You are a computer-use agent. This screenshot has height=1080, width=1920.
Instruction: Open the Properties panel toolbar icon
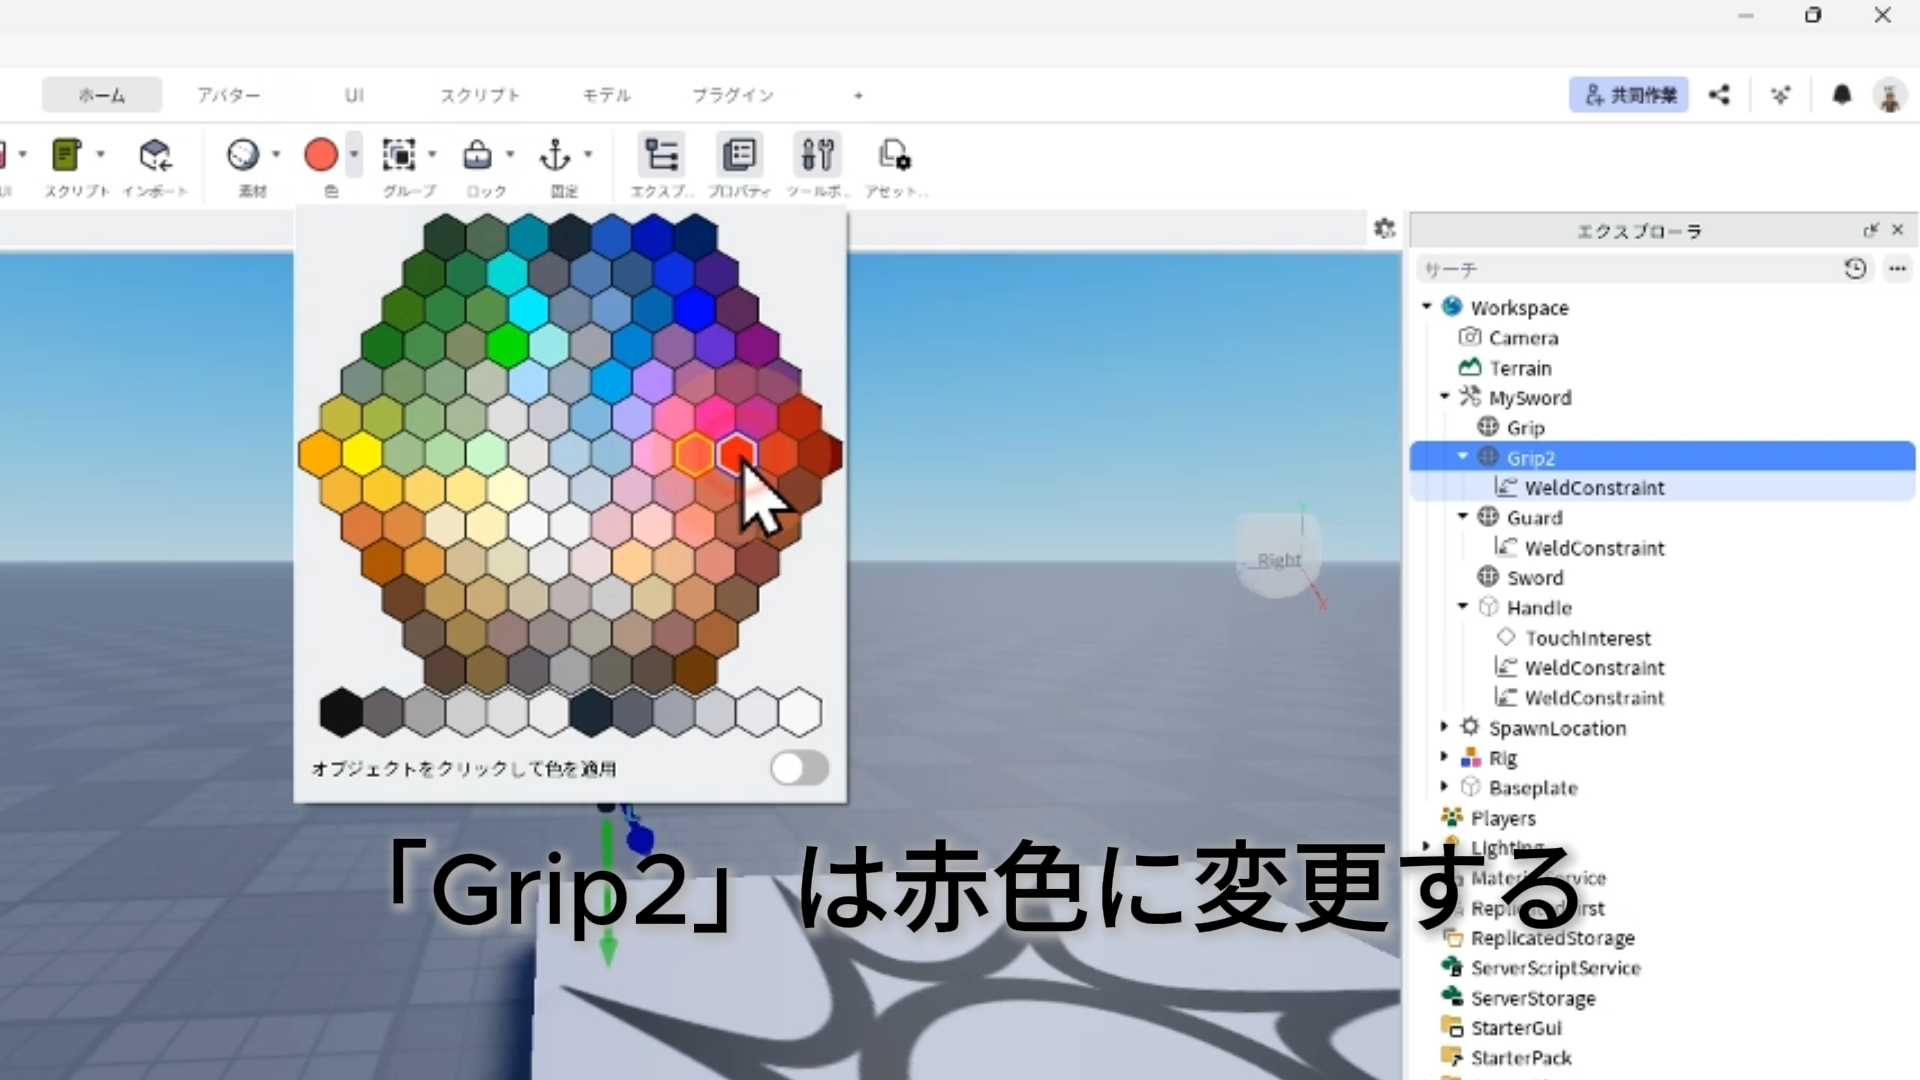tap(739, 155)
